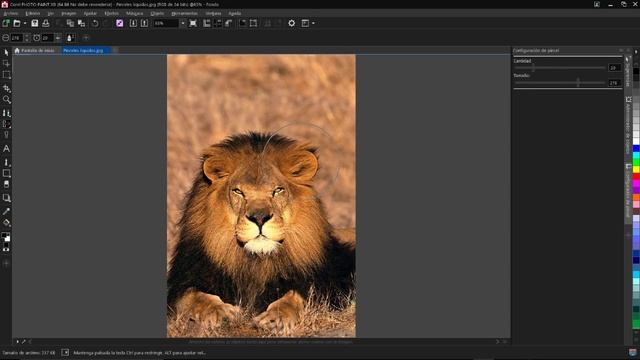
Task: Select the Pick tool arrow in the toolbox
Action: pos(6,53)
